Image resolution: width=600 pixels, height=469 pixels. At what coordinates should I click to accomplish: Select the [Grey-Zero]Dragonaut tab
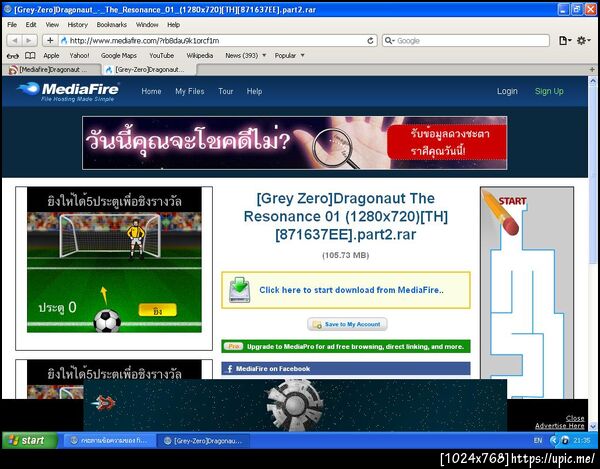click(x=149, y=70)
